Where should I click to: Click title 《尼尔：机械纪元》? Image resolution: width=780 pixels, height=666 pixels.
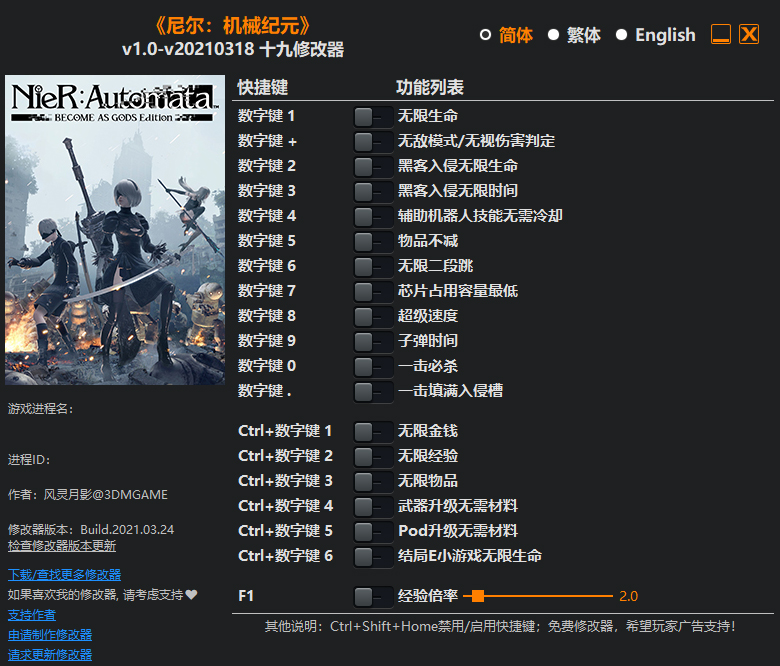click(233, 26)
